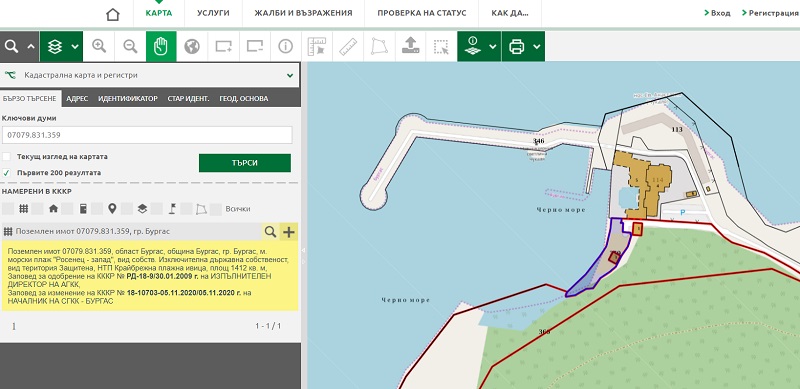Click the globe full extent icon
Viewport: 800px width, 389px height.
point(192,46)
